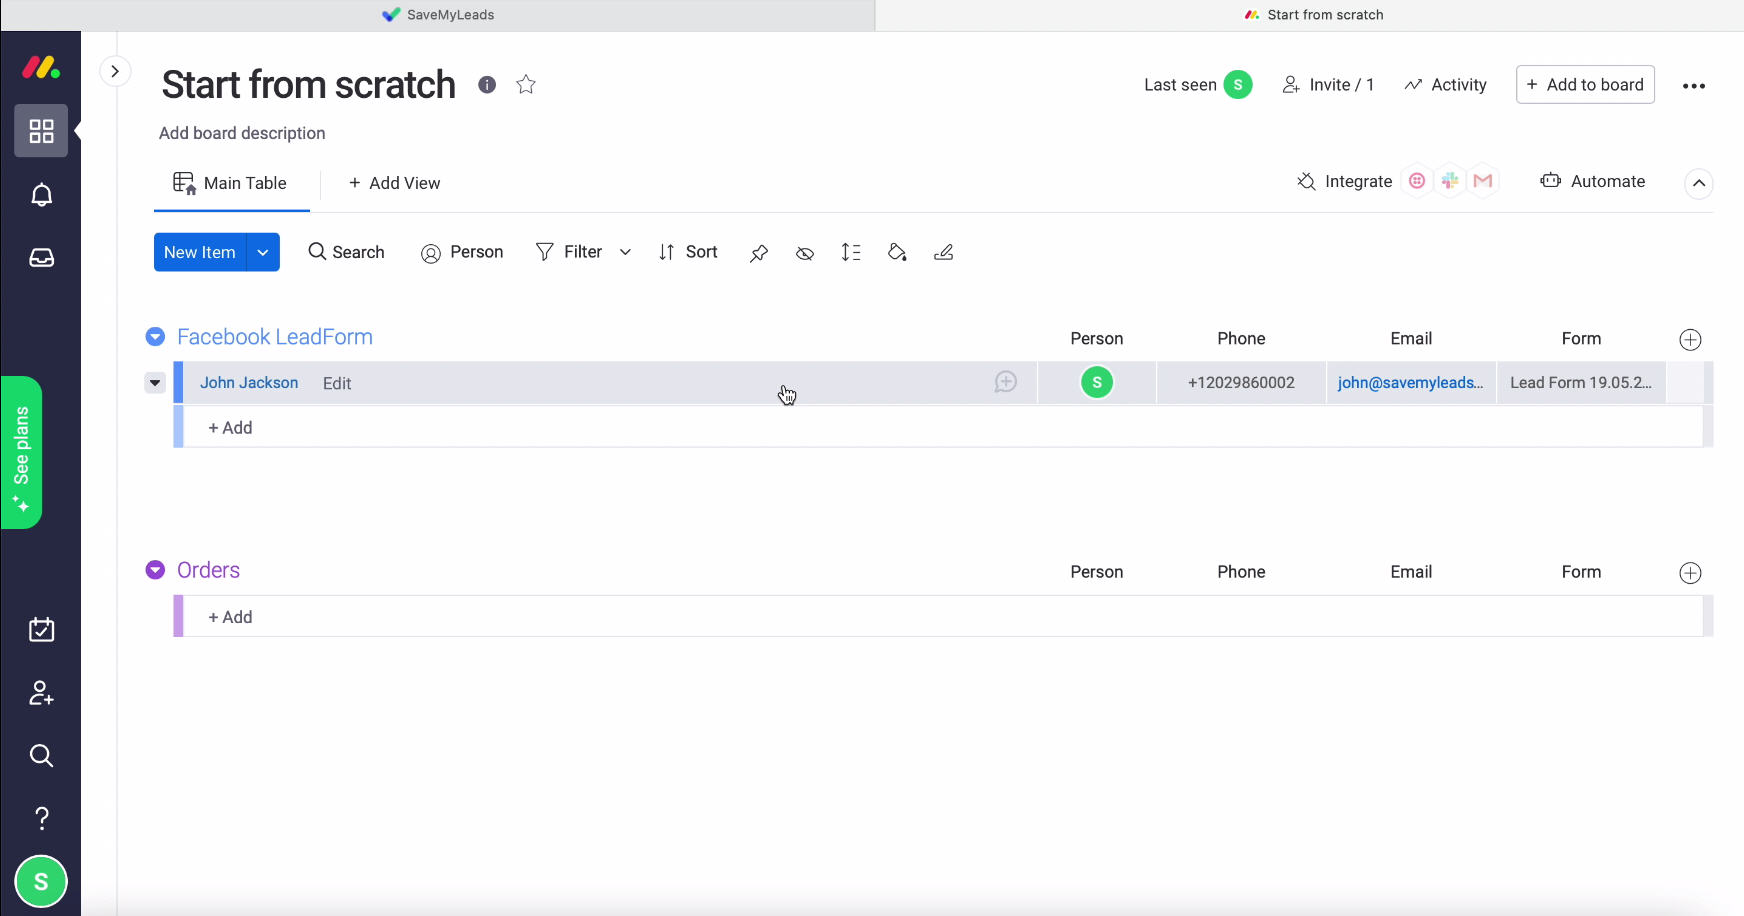
Task: Open the conditional coloring paint bucket
Action: (897, 253)
